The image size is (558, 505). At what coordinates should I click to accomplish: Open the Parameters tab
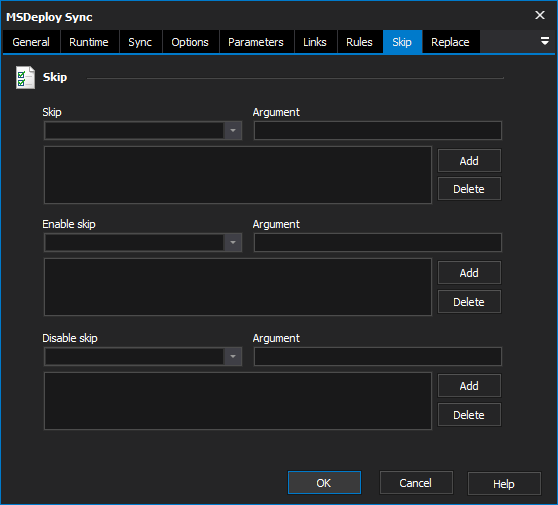point(256,42)
